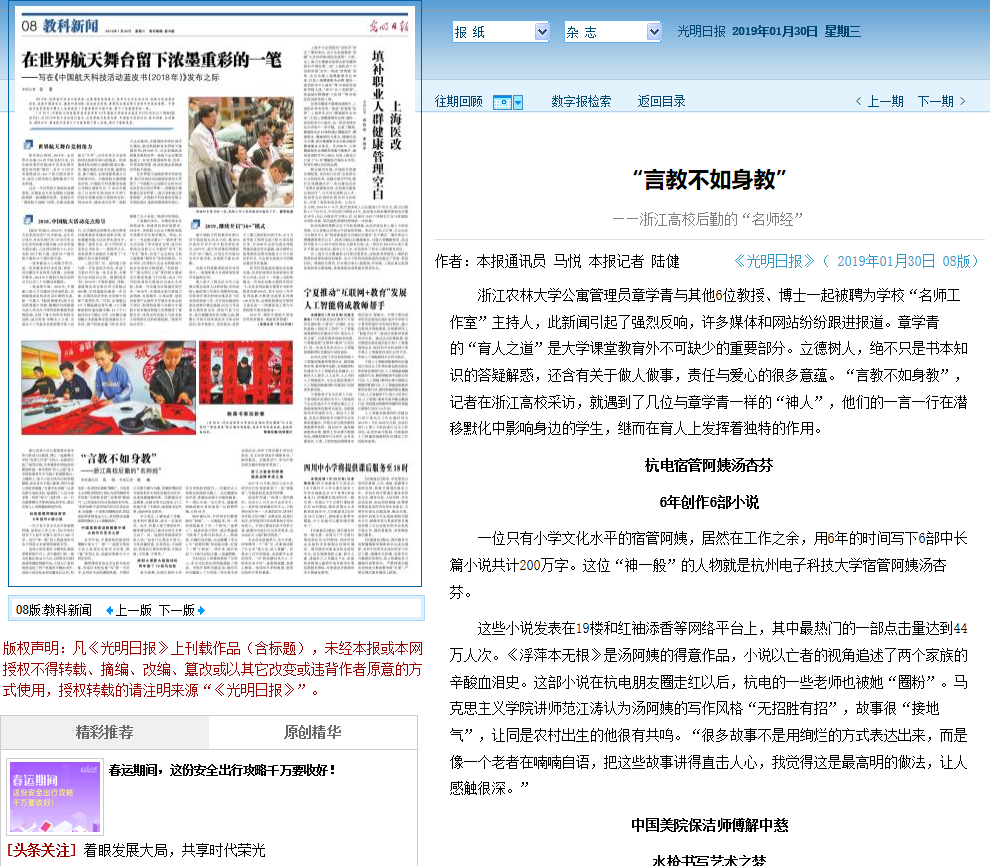Go back via 返回目录
This screenshot has width=990, height=866.
661,102
